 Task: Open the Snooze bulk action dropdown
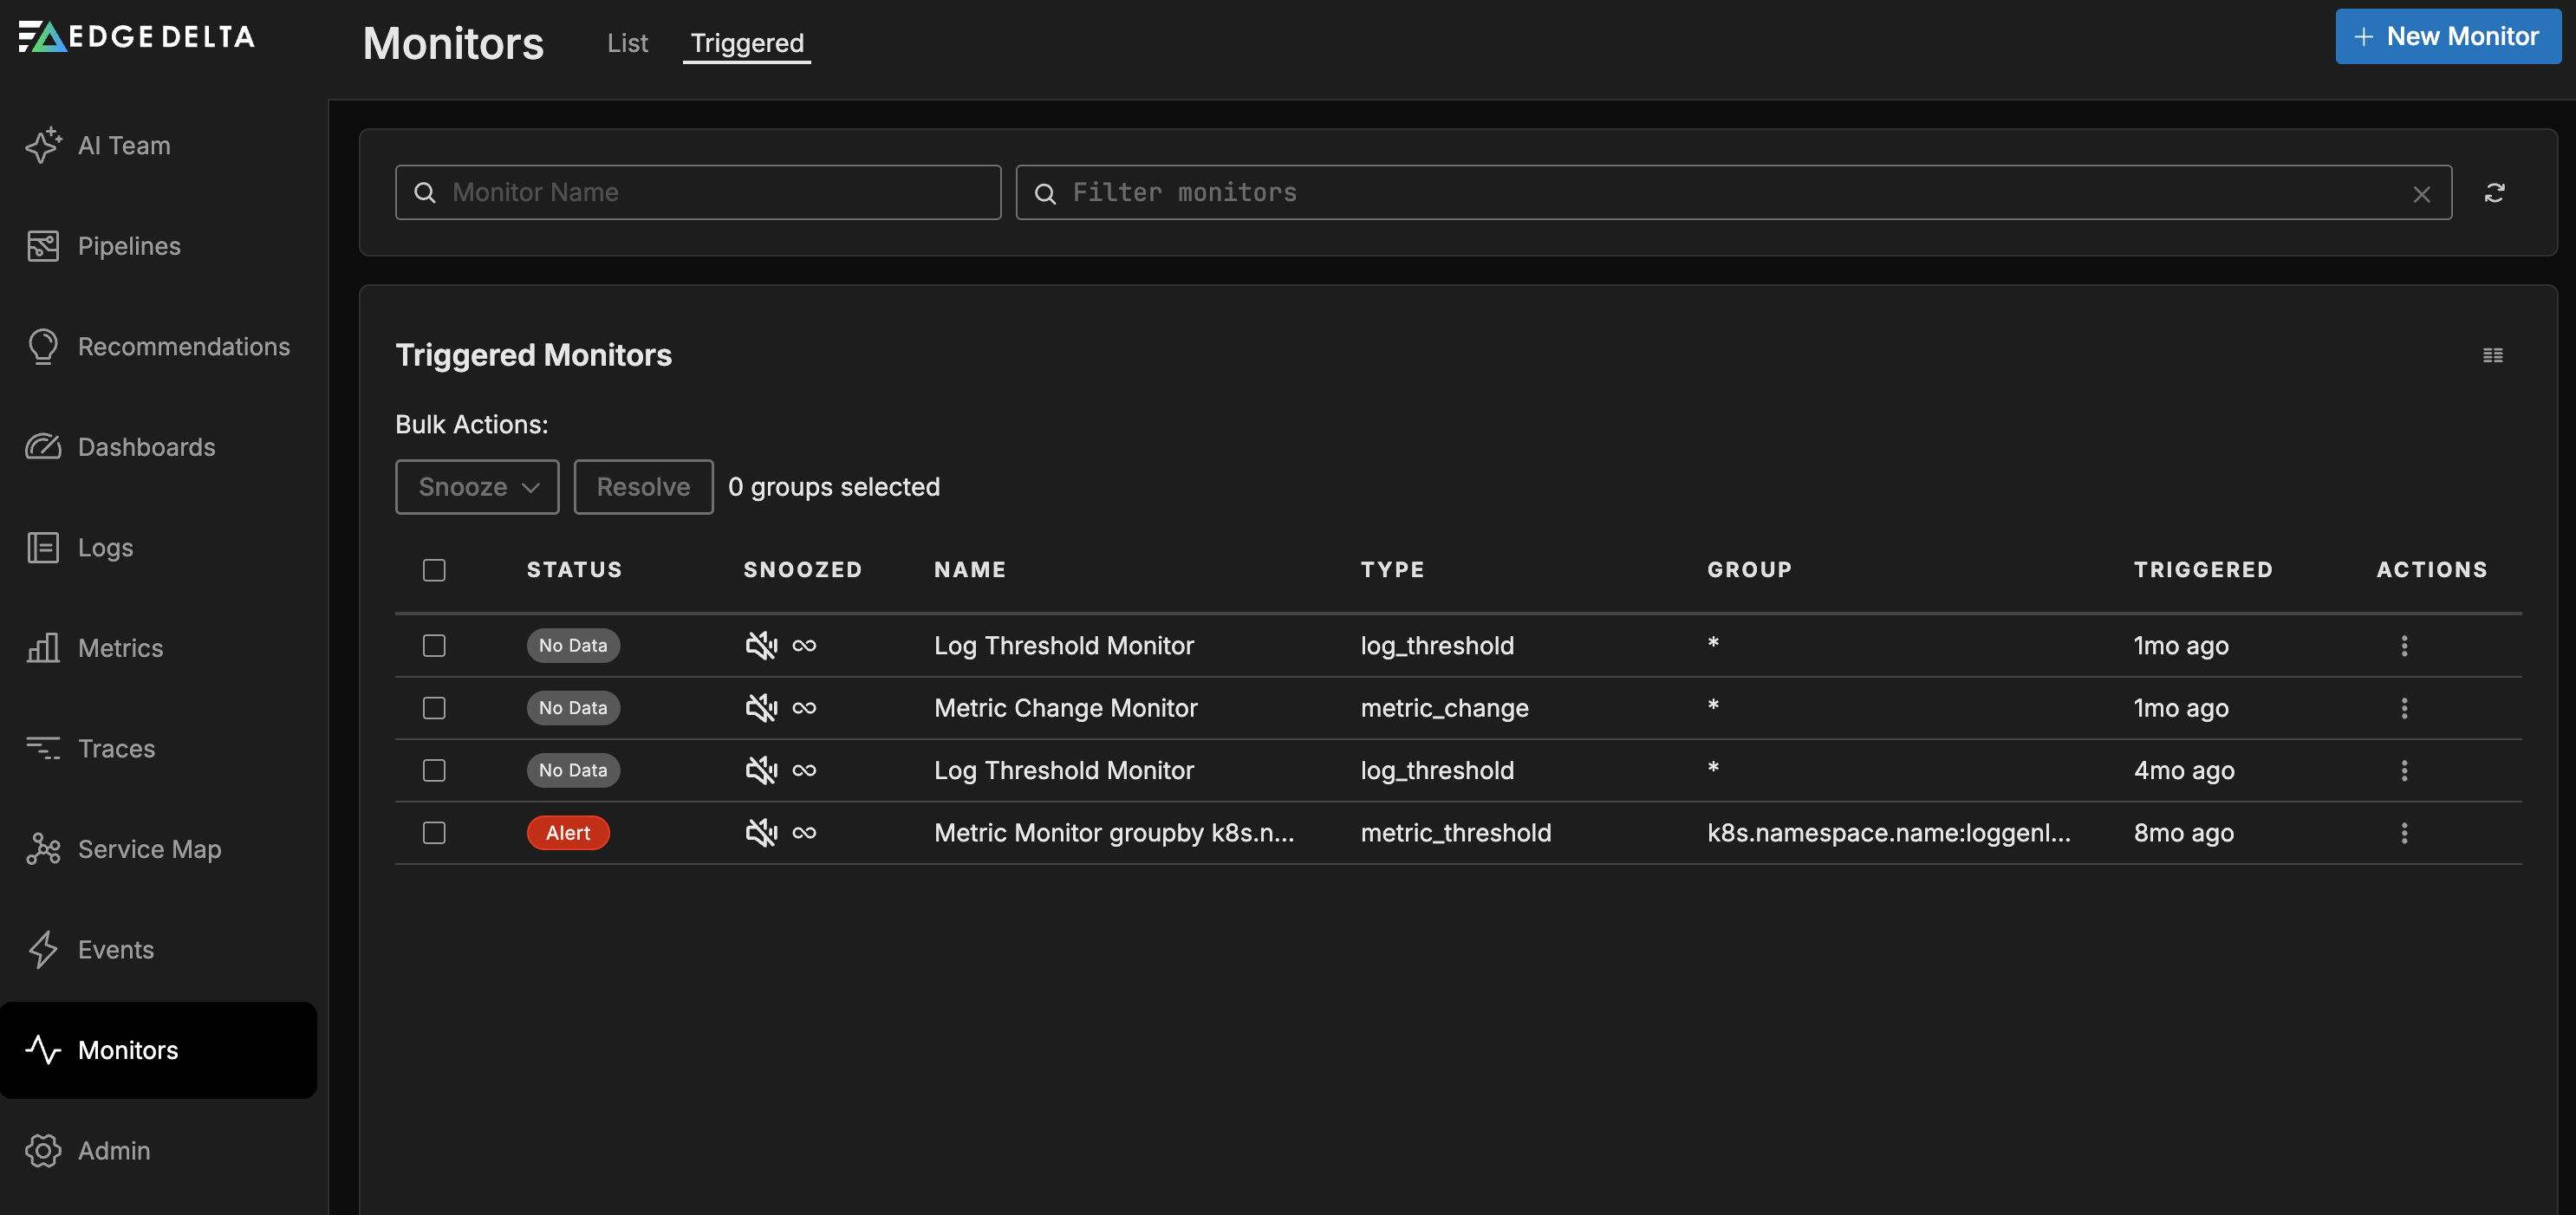[477, 487]
